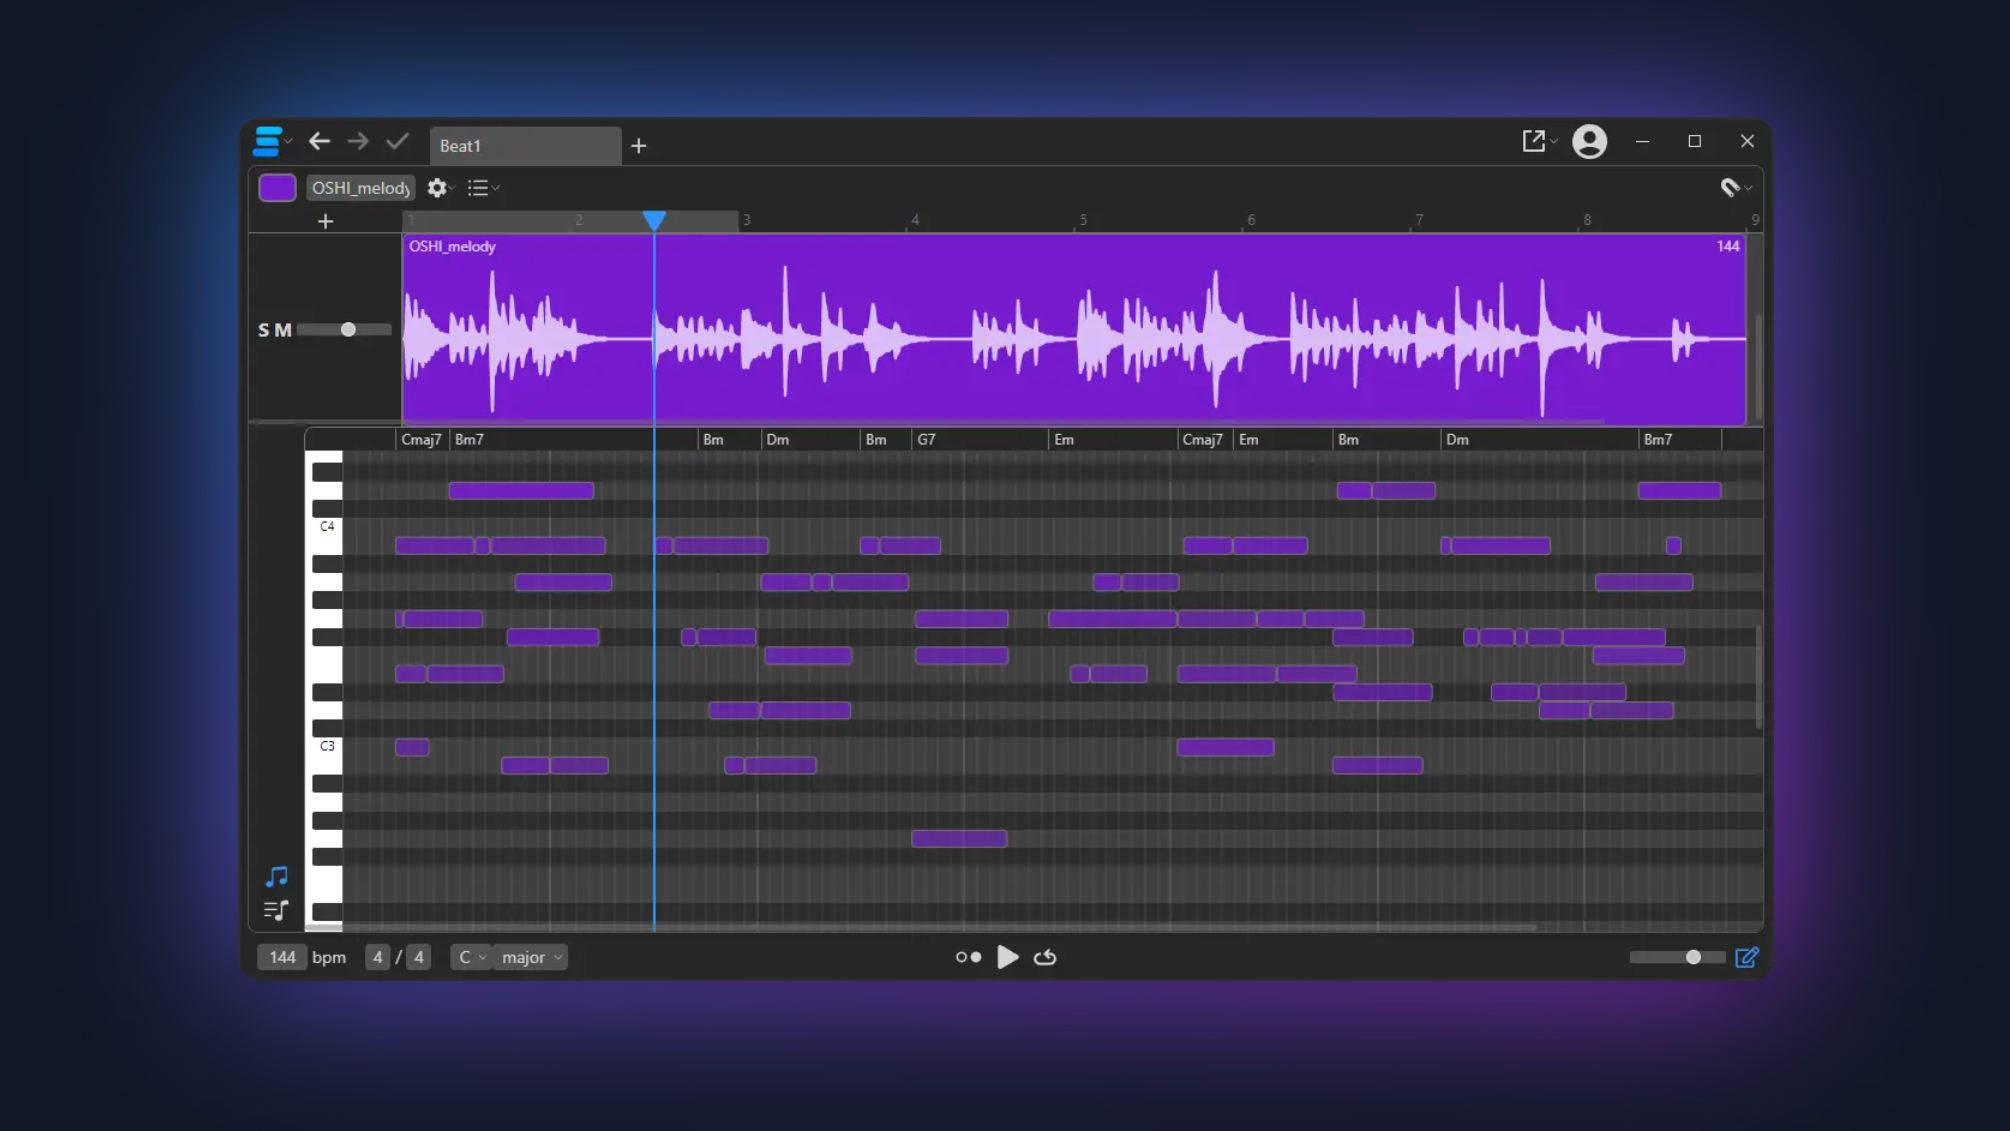Open the track list options menu
The height and width of the screenshot is (1131, 2010).
click(478, 188)
